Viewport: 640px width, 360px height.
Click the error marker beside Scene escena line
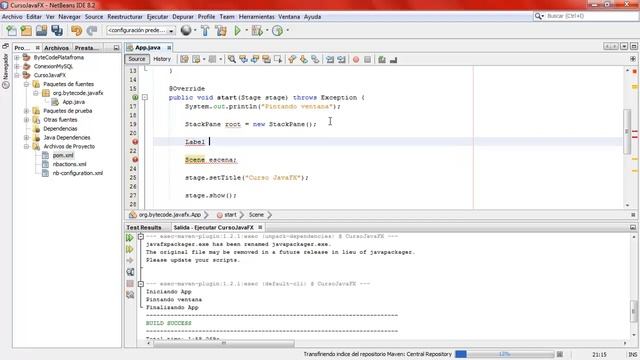pyautogui.click(x=135, y=160)
